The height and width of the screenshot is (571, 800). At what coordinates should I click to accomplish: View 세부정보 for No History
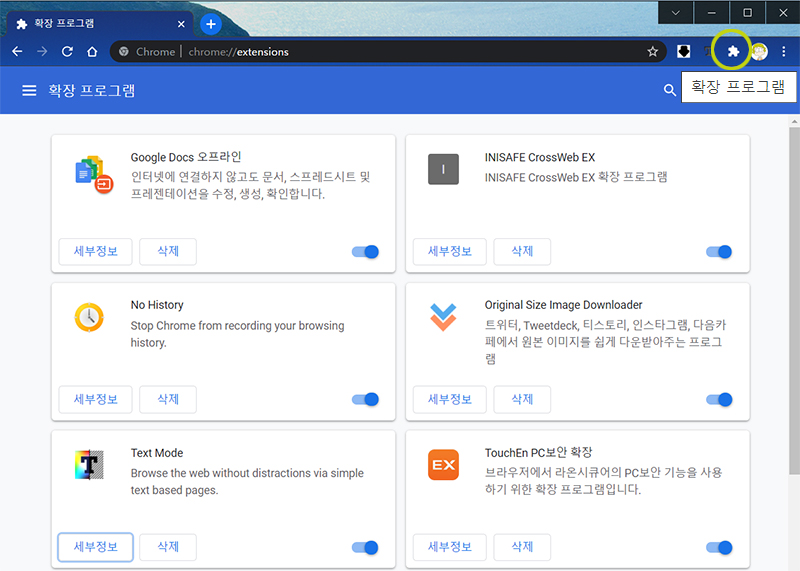[x=95, y=400]
